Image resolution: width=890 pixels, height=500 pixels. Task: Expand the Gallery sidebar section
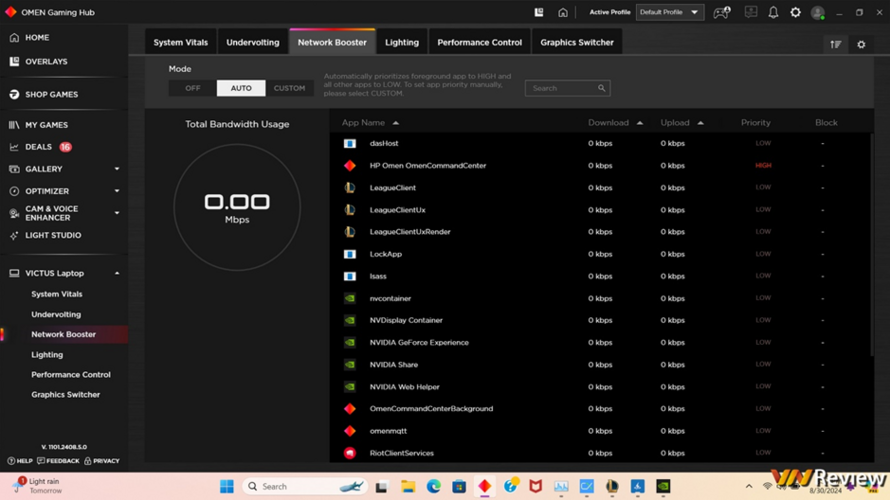116,169
